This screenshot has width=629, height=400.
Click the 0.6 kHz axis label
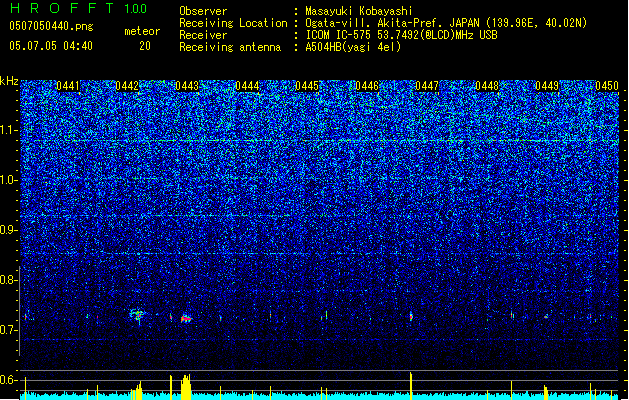(8, 380)
